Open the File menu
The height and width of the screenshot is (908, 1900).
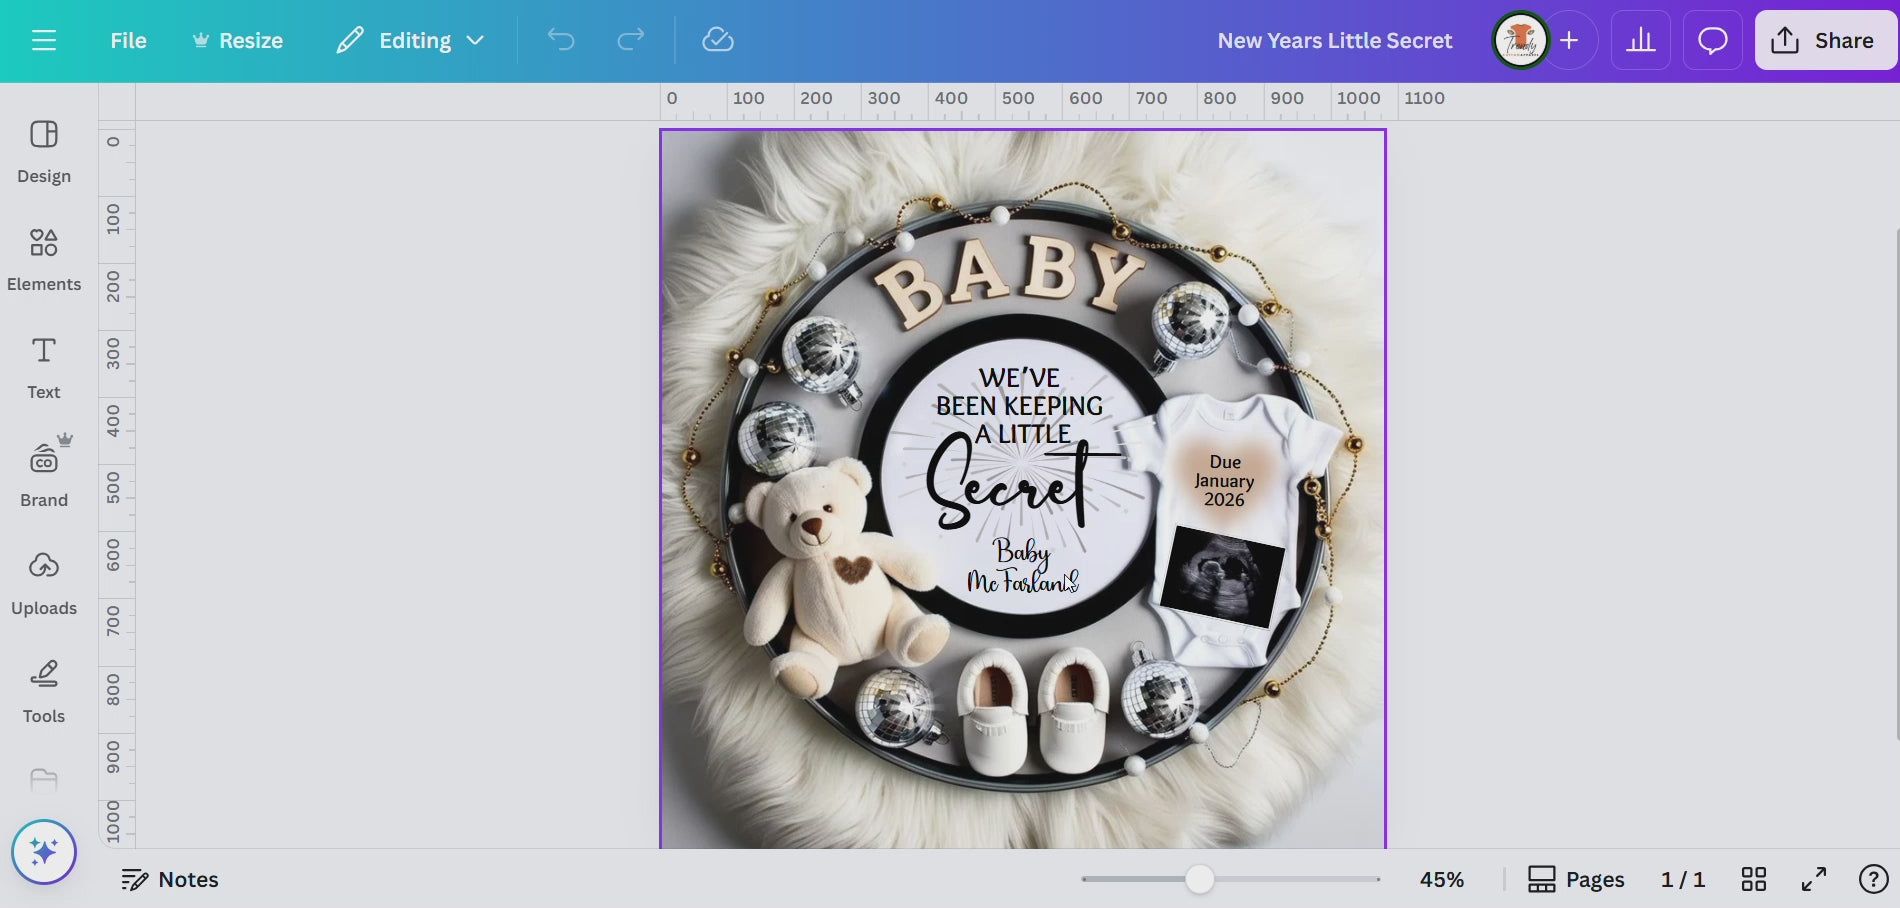(128, 41)
